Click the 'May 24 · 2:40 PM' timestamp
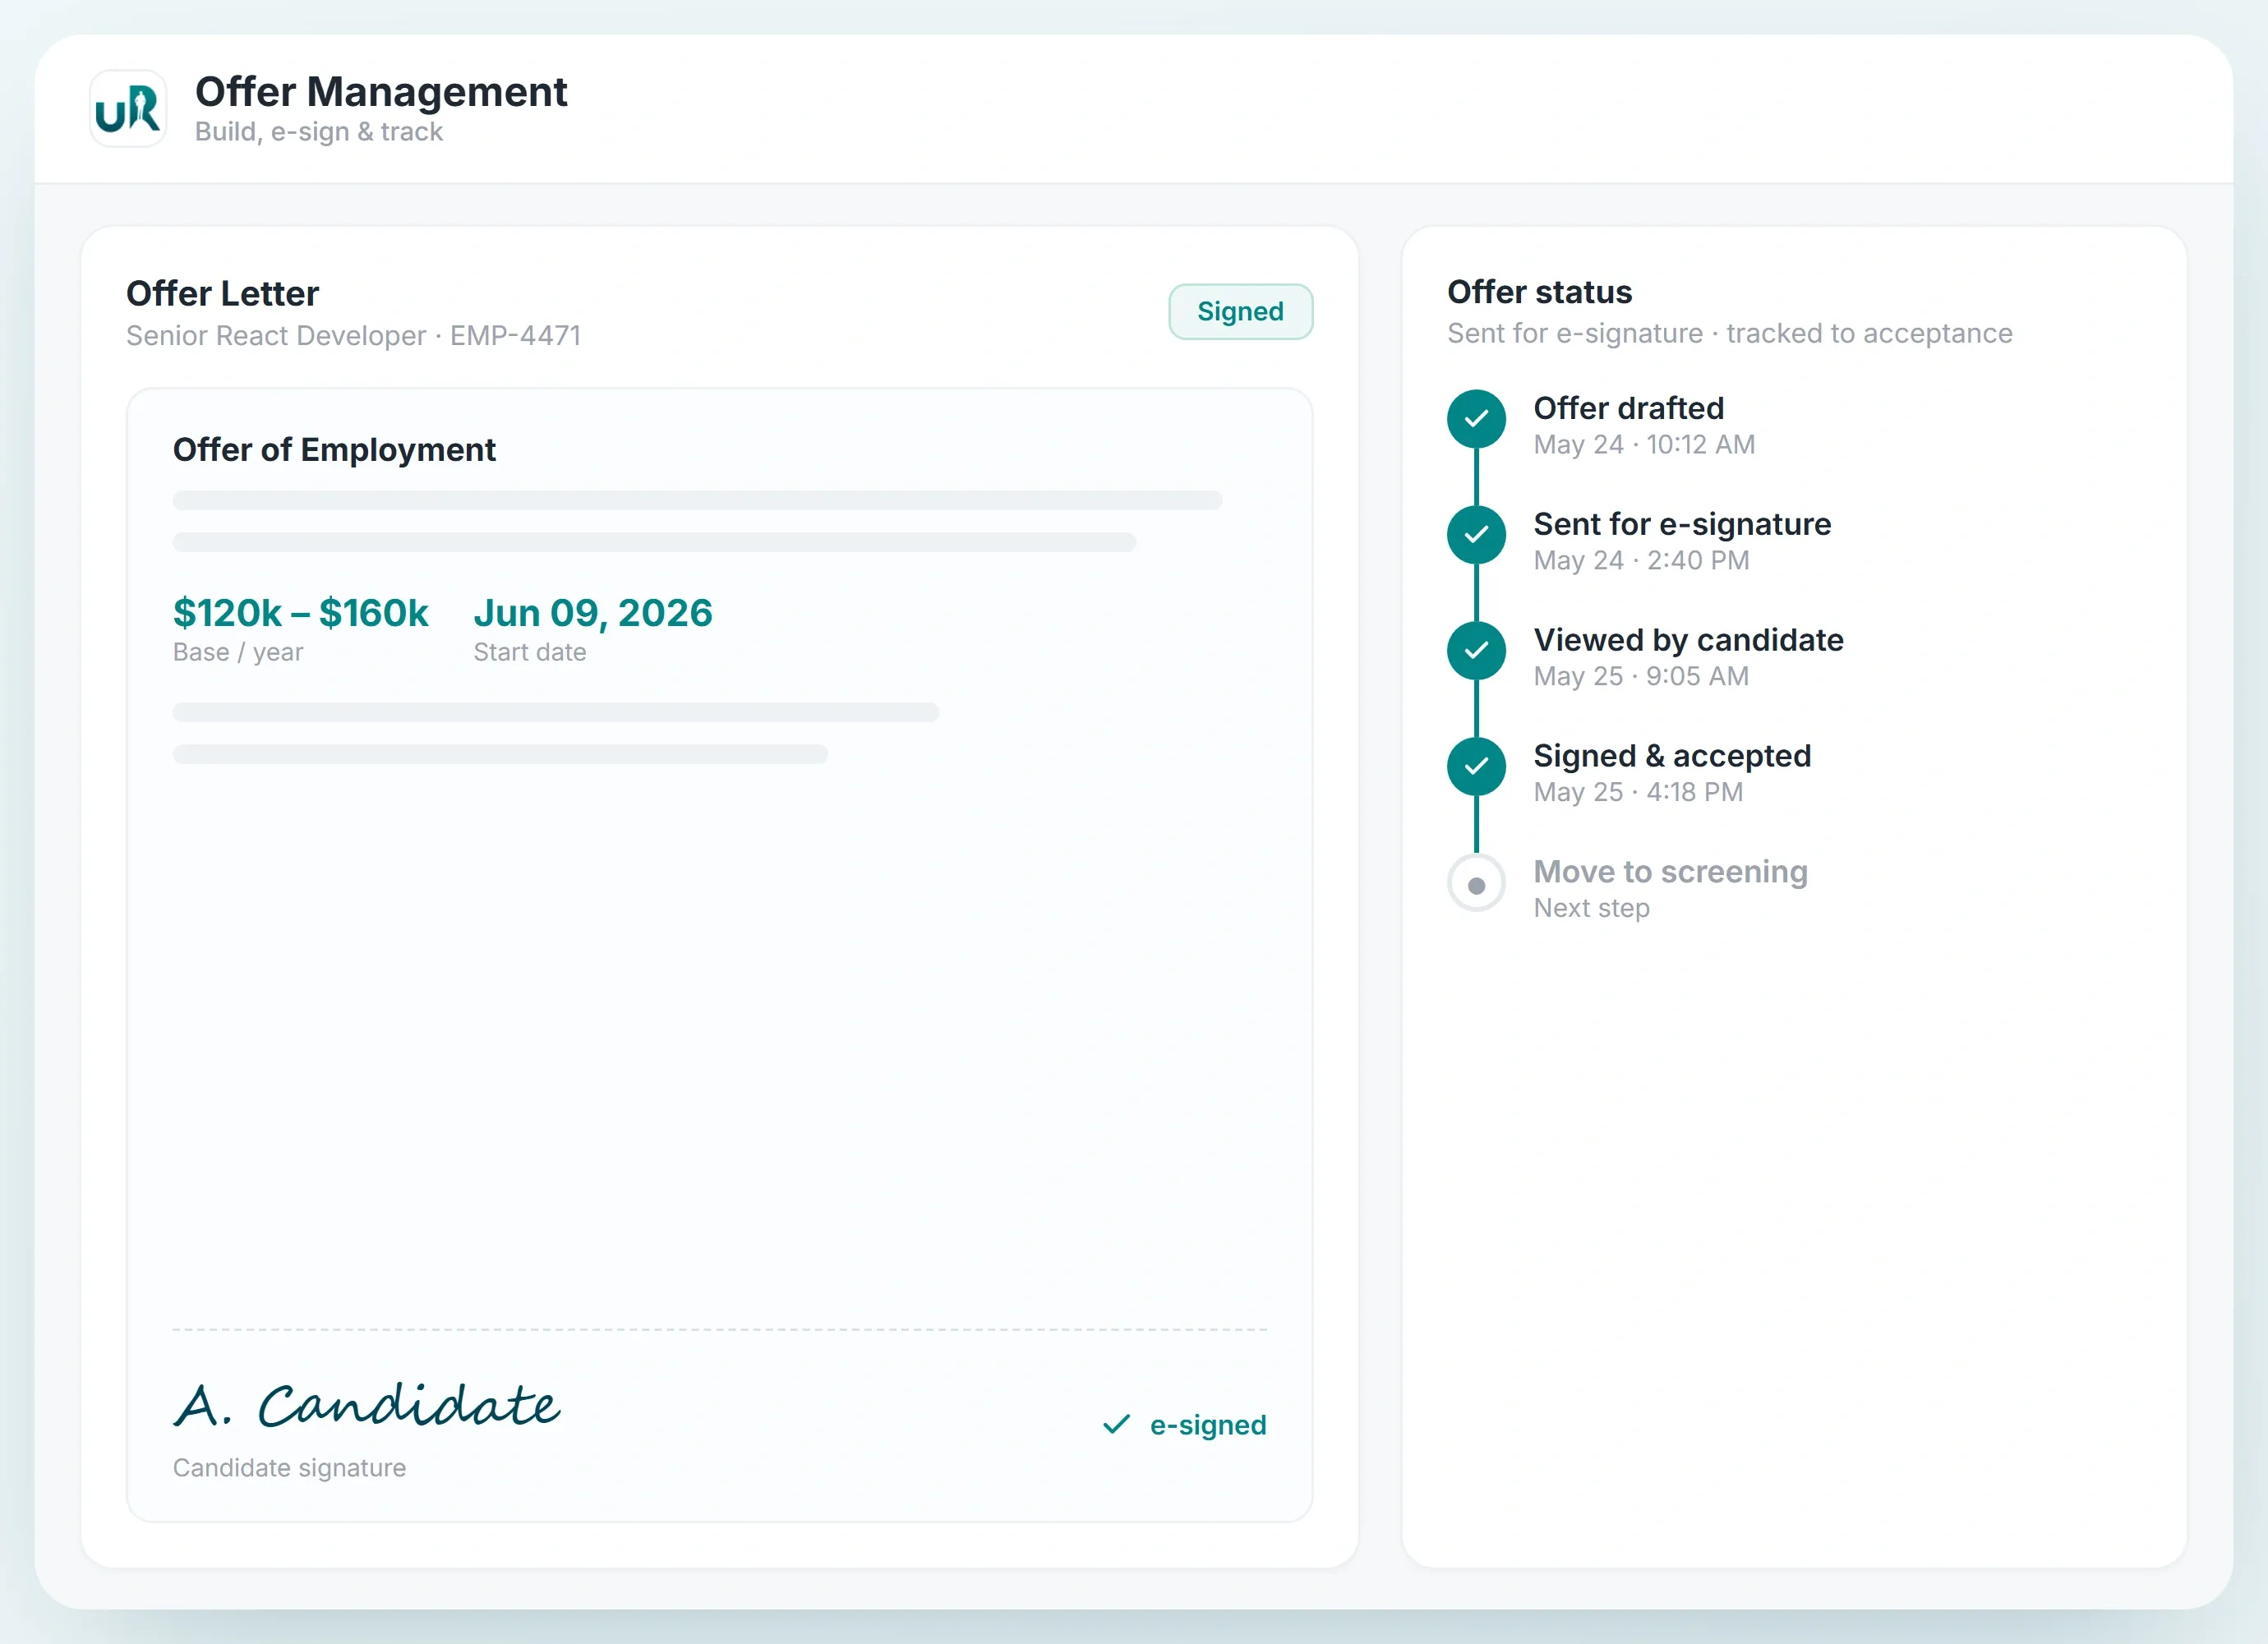 coord(1641,561)
